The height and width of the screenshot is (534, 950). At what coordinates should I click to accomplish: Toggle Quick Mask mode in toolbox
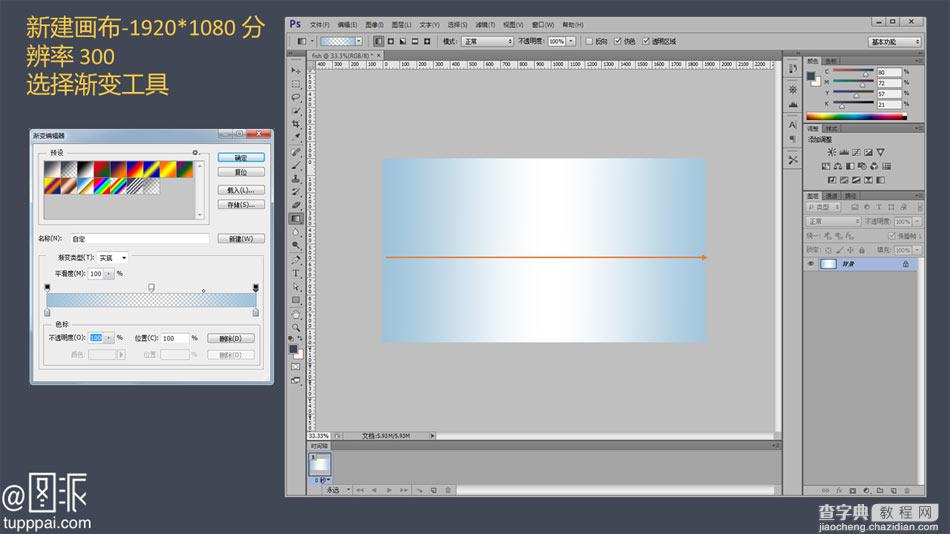296,367
